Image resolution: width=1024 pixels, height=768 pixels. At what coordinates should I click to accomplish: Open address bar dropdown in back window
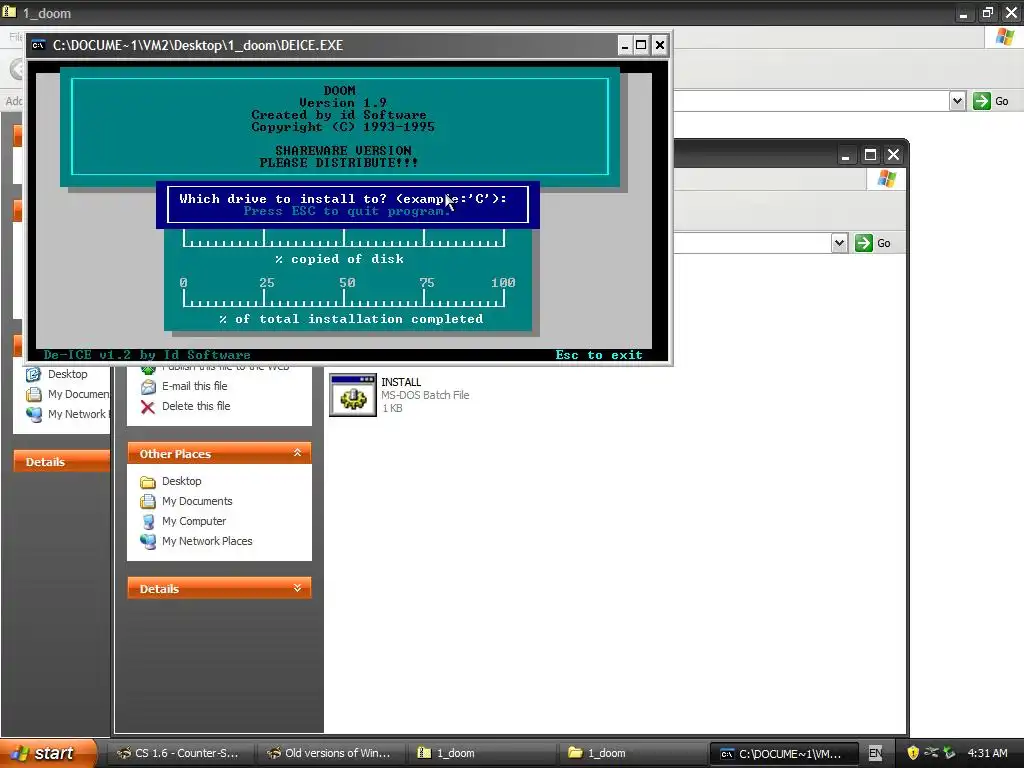(x=957, y=101)
